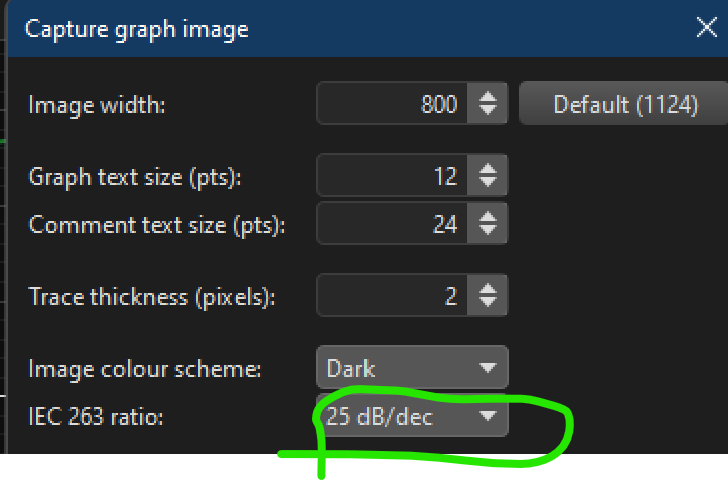Reduce Trace thickness with down arrow
The height and width of the screenshot is (480, 728).
487,303
